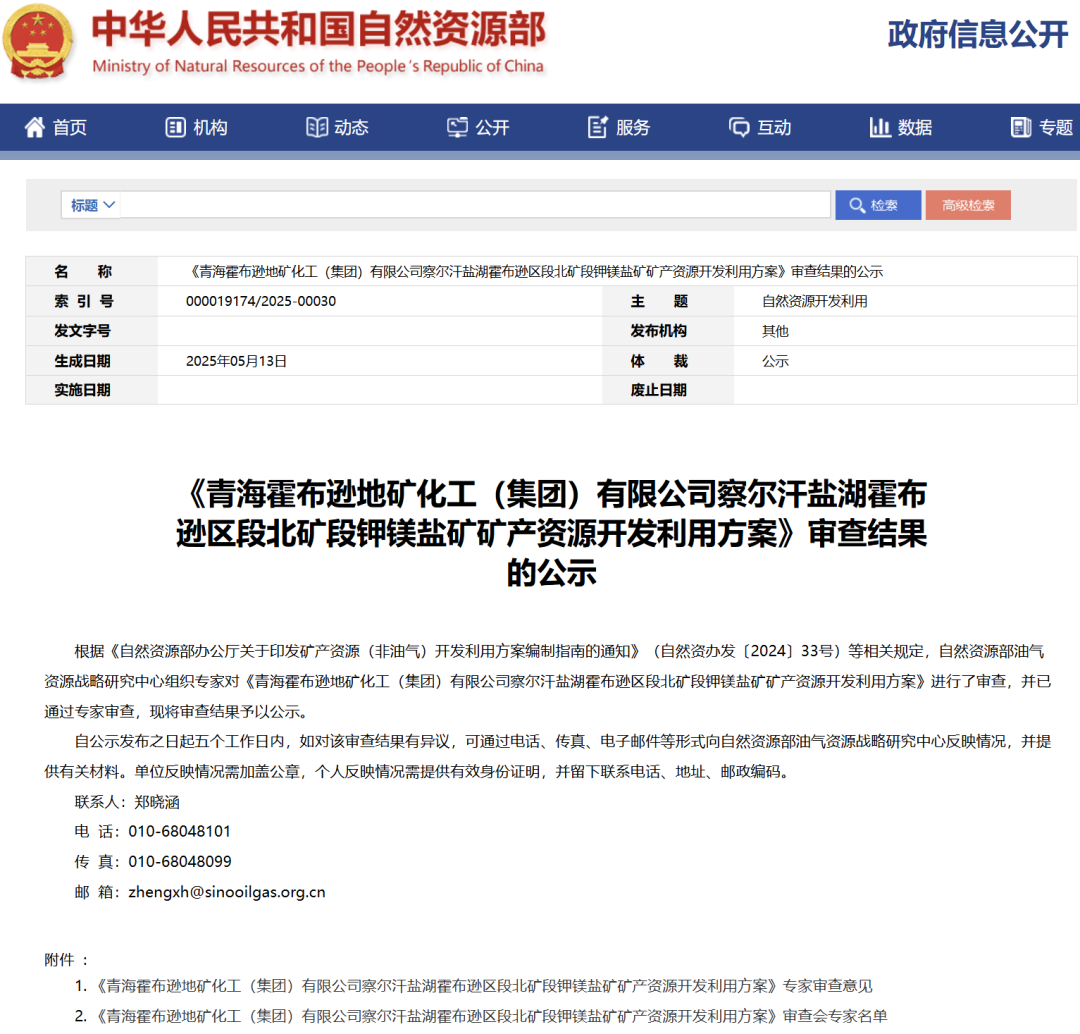Click the email zhengxh@sinooilgas.org.cn
Viewport: 1080px width, 1034px height.
tap(227, 892)
